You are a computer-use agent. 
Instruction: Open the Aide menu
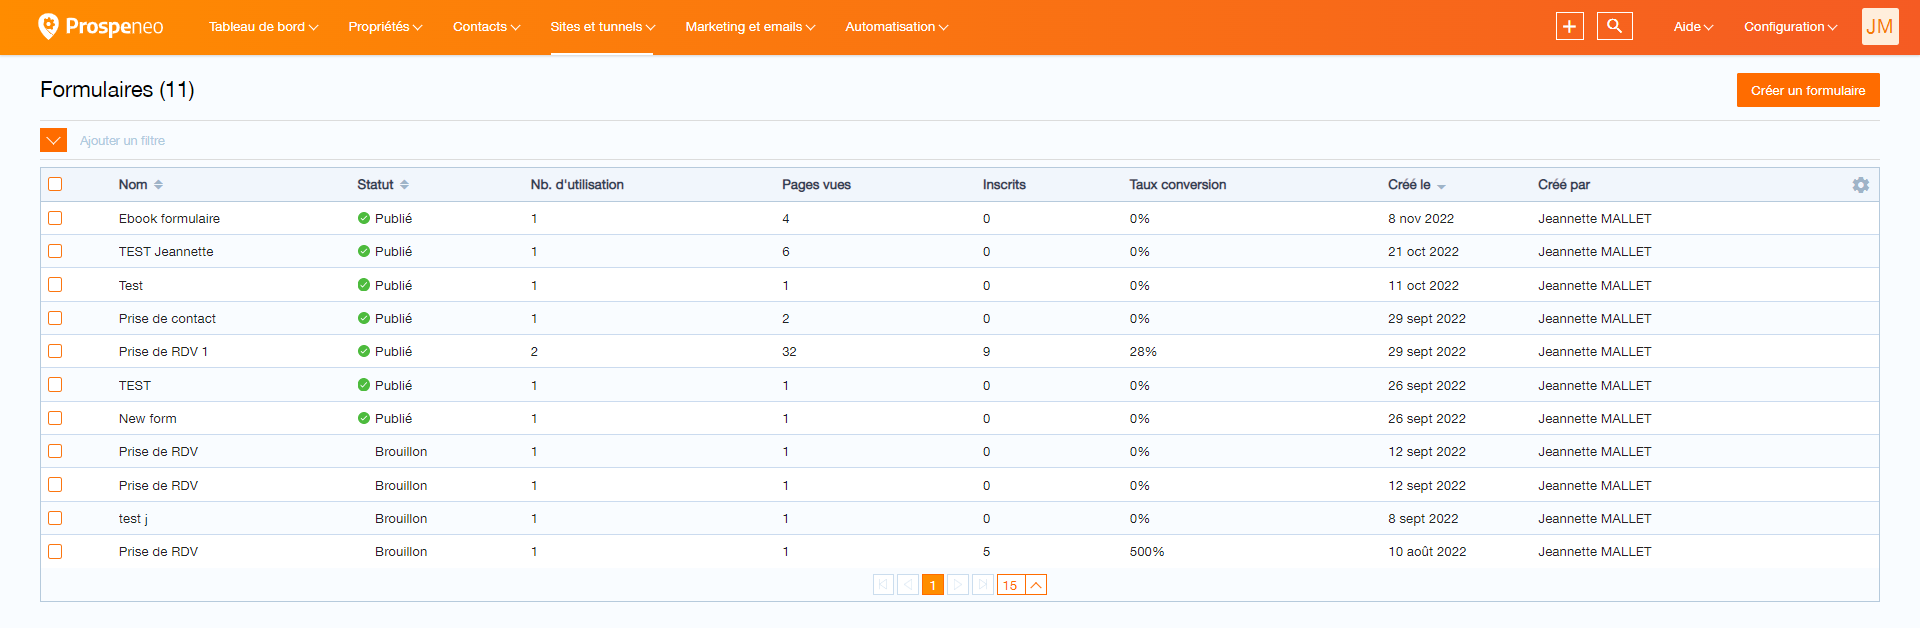point(1693,27)
